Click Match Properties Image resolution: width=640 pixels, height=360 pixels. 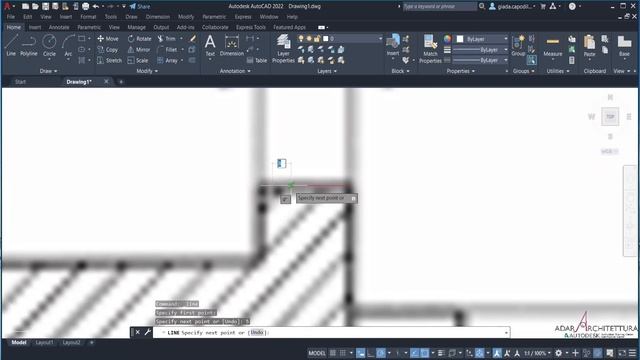(x=430, y=49)
